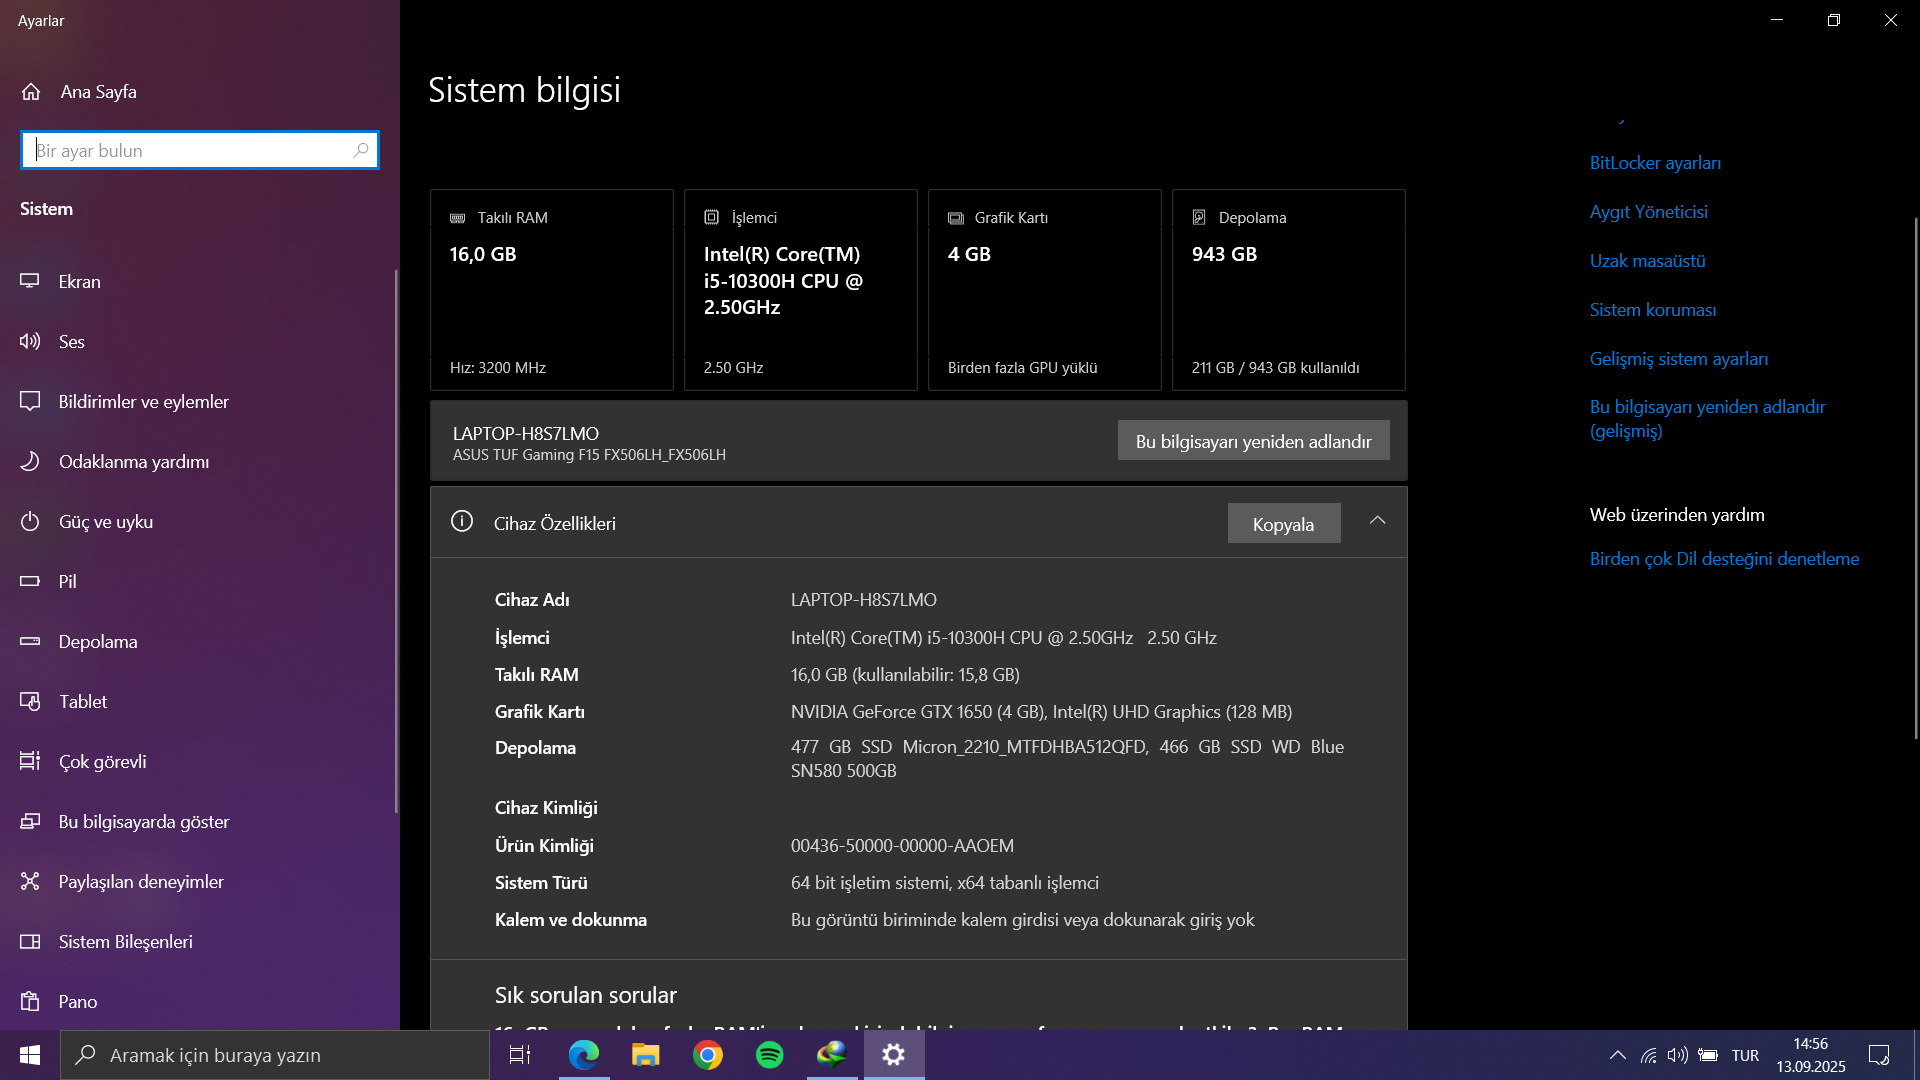
Task: Open BitLocker ayarları link
Action: 1655,163
